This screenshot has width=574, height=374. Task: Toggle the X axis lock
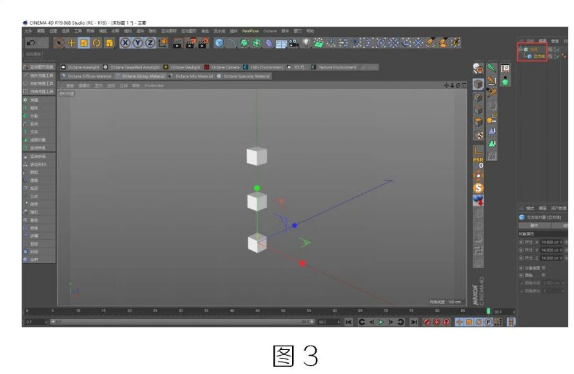pos(125,43)
